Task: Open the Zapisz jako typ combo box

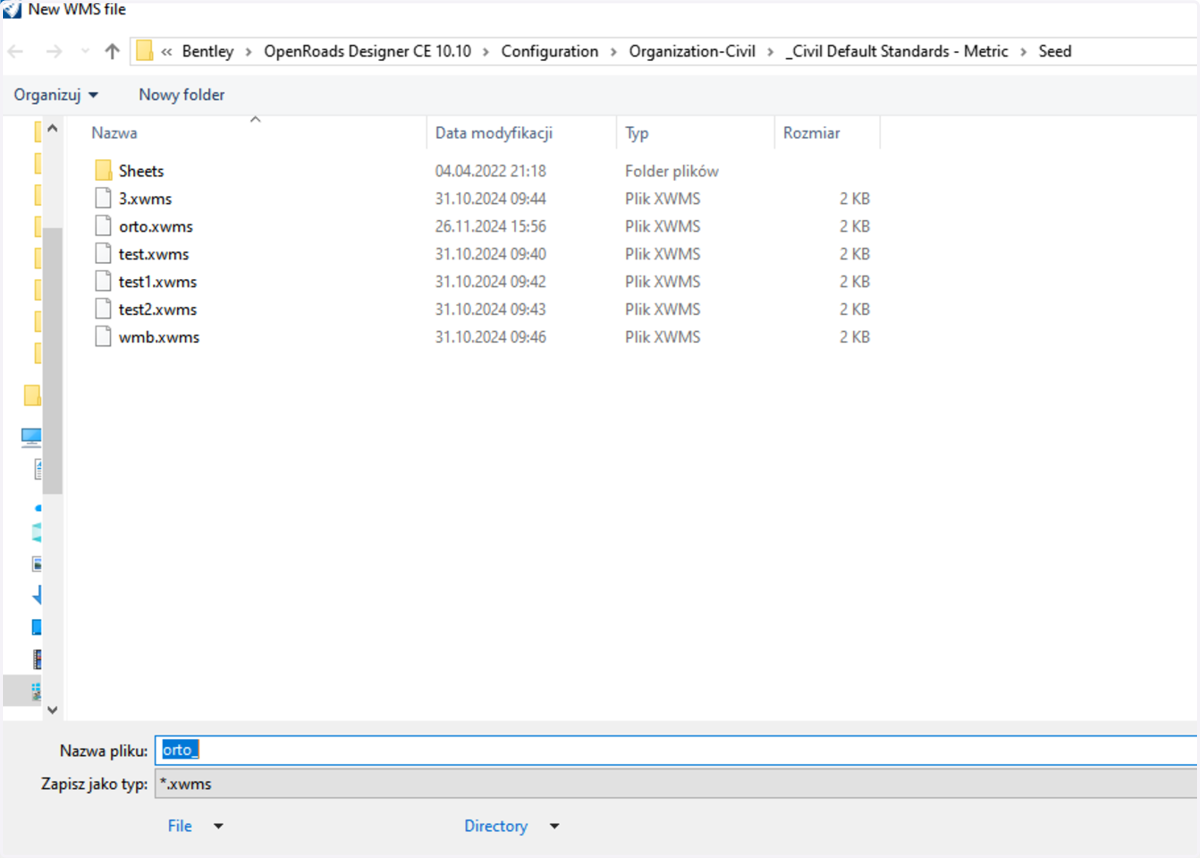Action: click(676, 784)
